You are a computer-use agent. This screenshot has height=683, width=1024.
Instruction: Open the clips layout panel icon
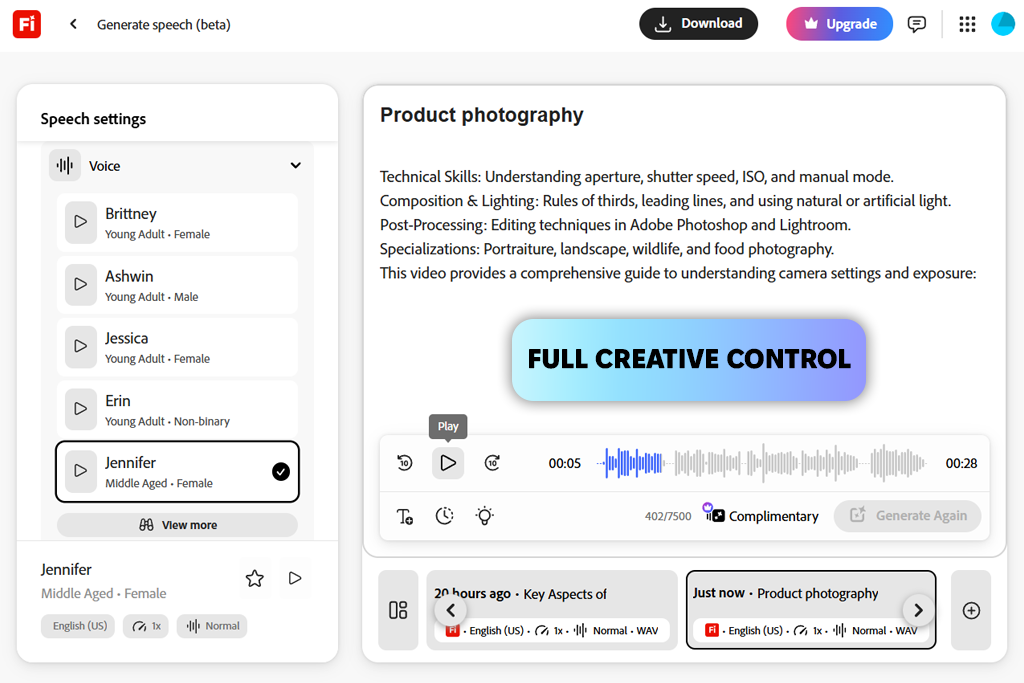[x=398, y=610]
